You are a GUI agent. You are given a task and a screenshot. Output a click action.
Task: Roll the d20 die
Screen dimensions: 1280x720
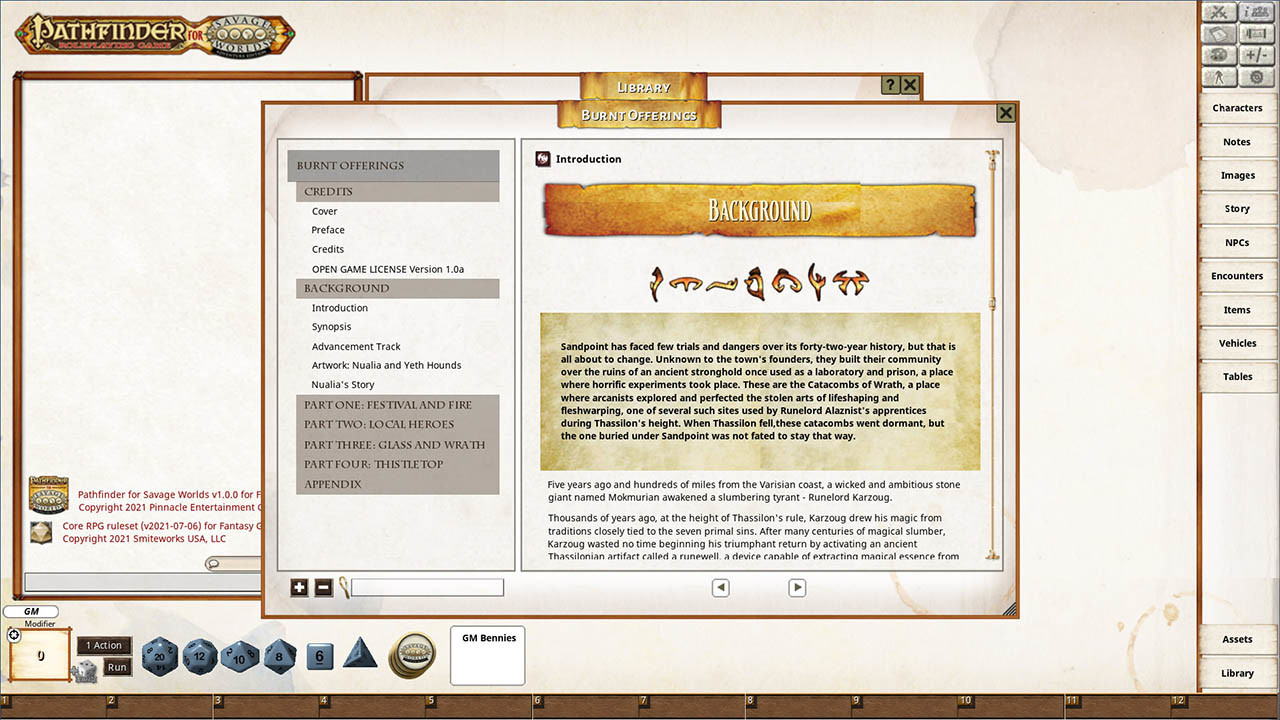[160, 657]
